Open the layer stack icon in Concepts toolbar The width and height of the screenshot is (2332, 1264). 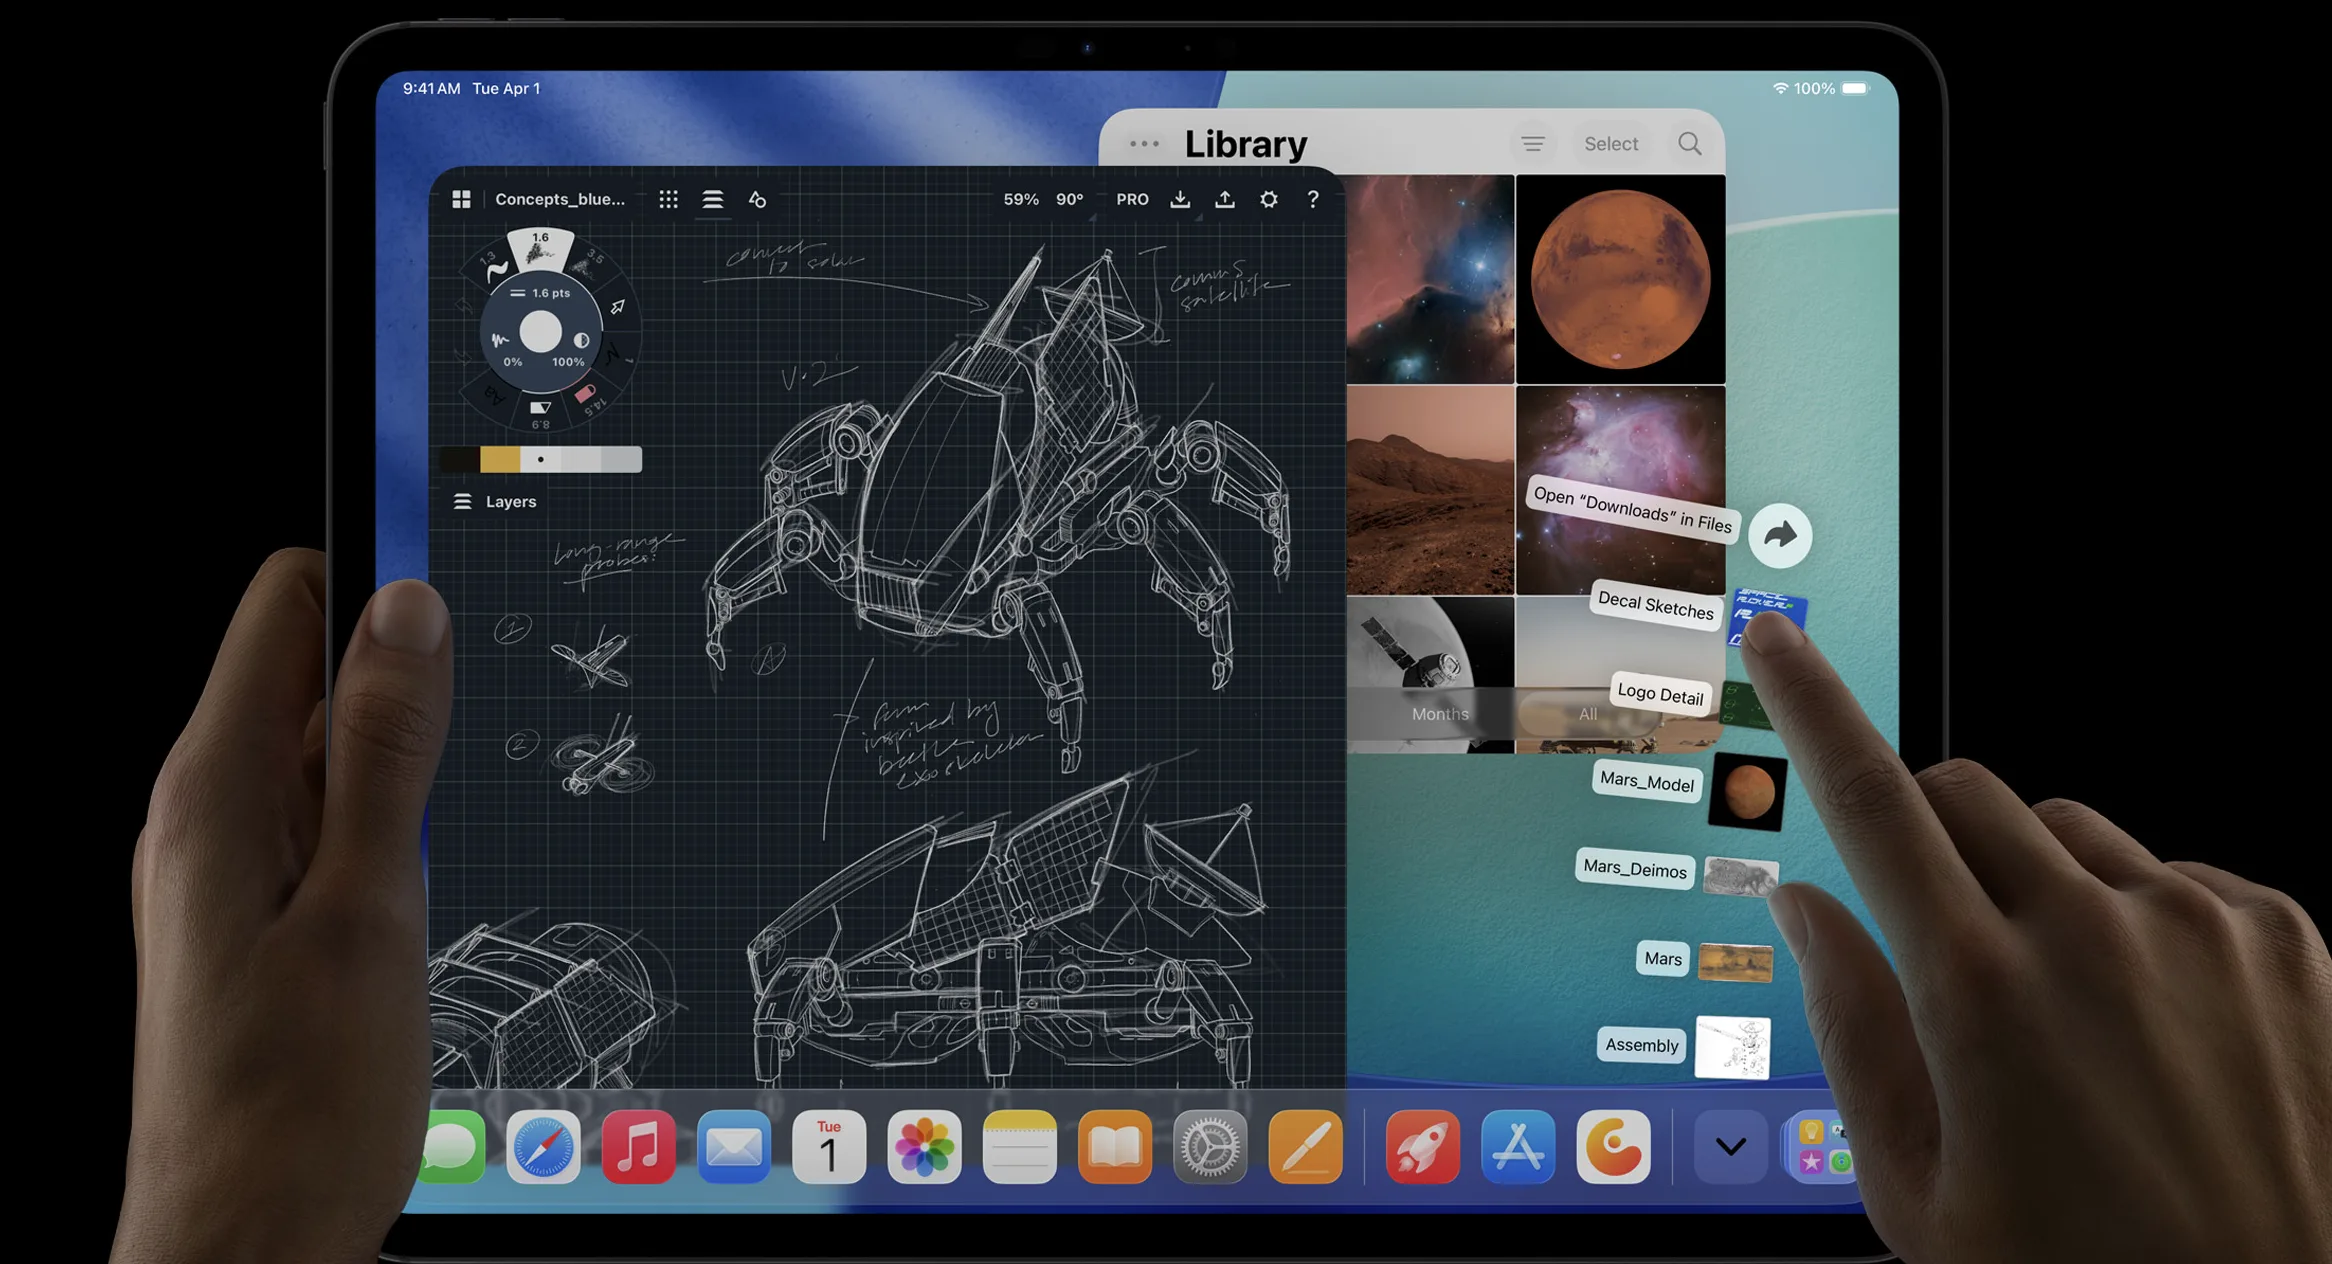712,198
